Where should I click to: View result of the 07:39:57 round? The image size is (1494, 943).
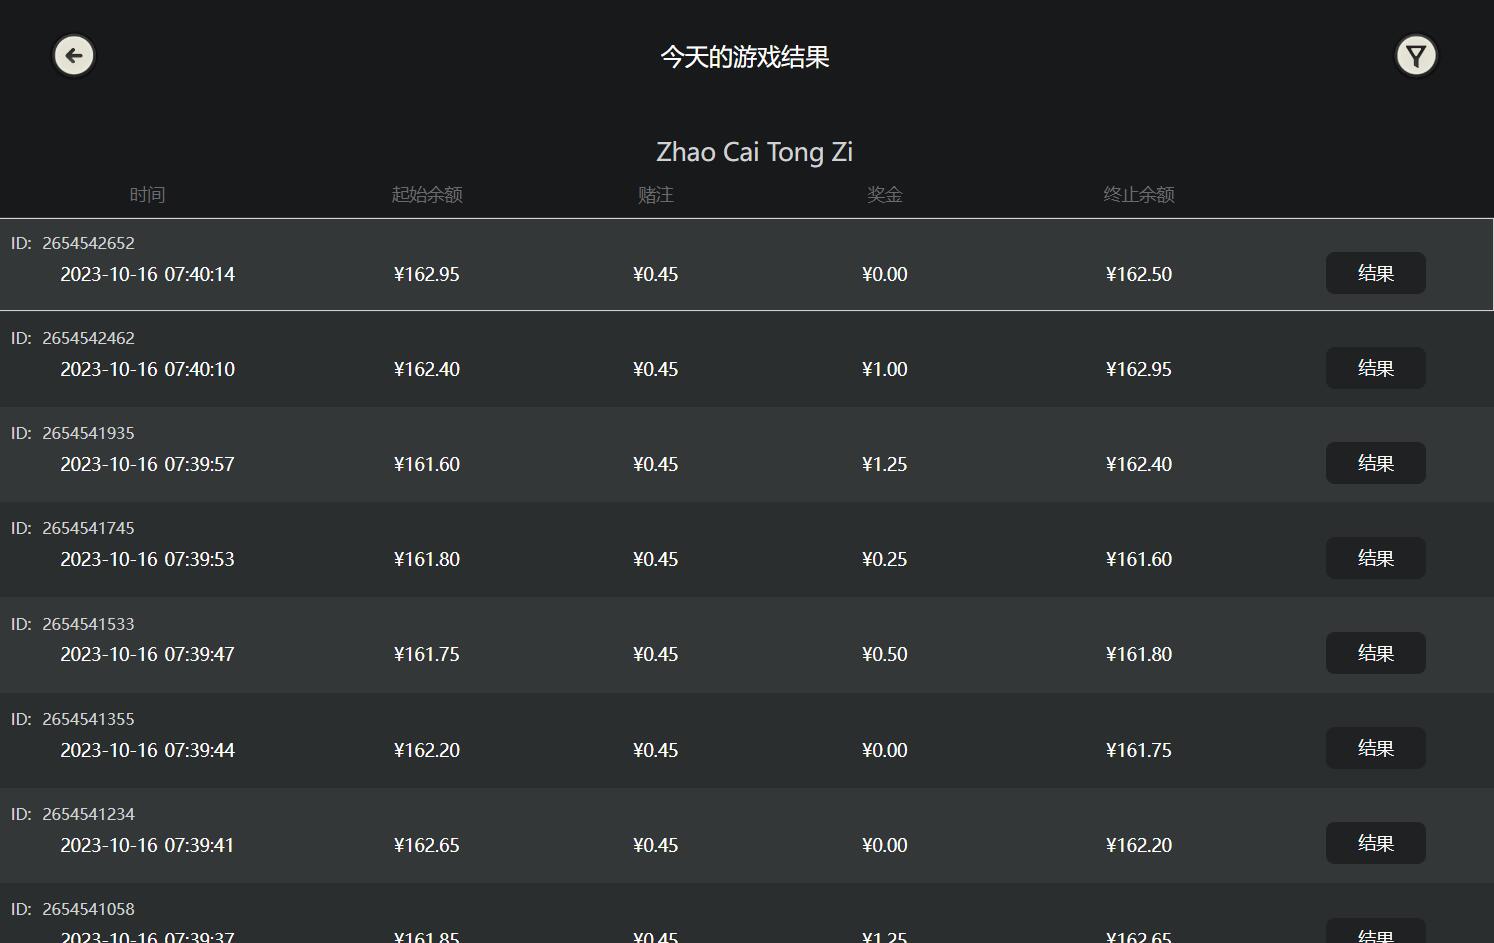[1375, 463]
